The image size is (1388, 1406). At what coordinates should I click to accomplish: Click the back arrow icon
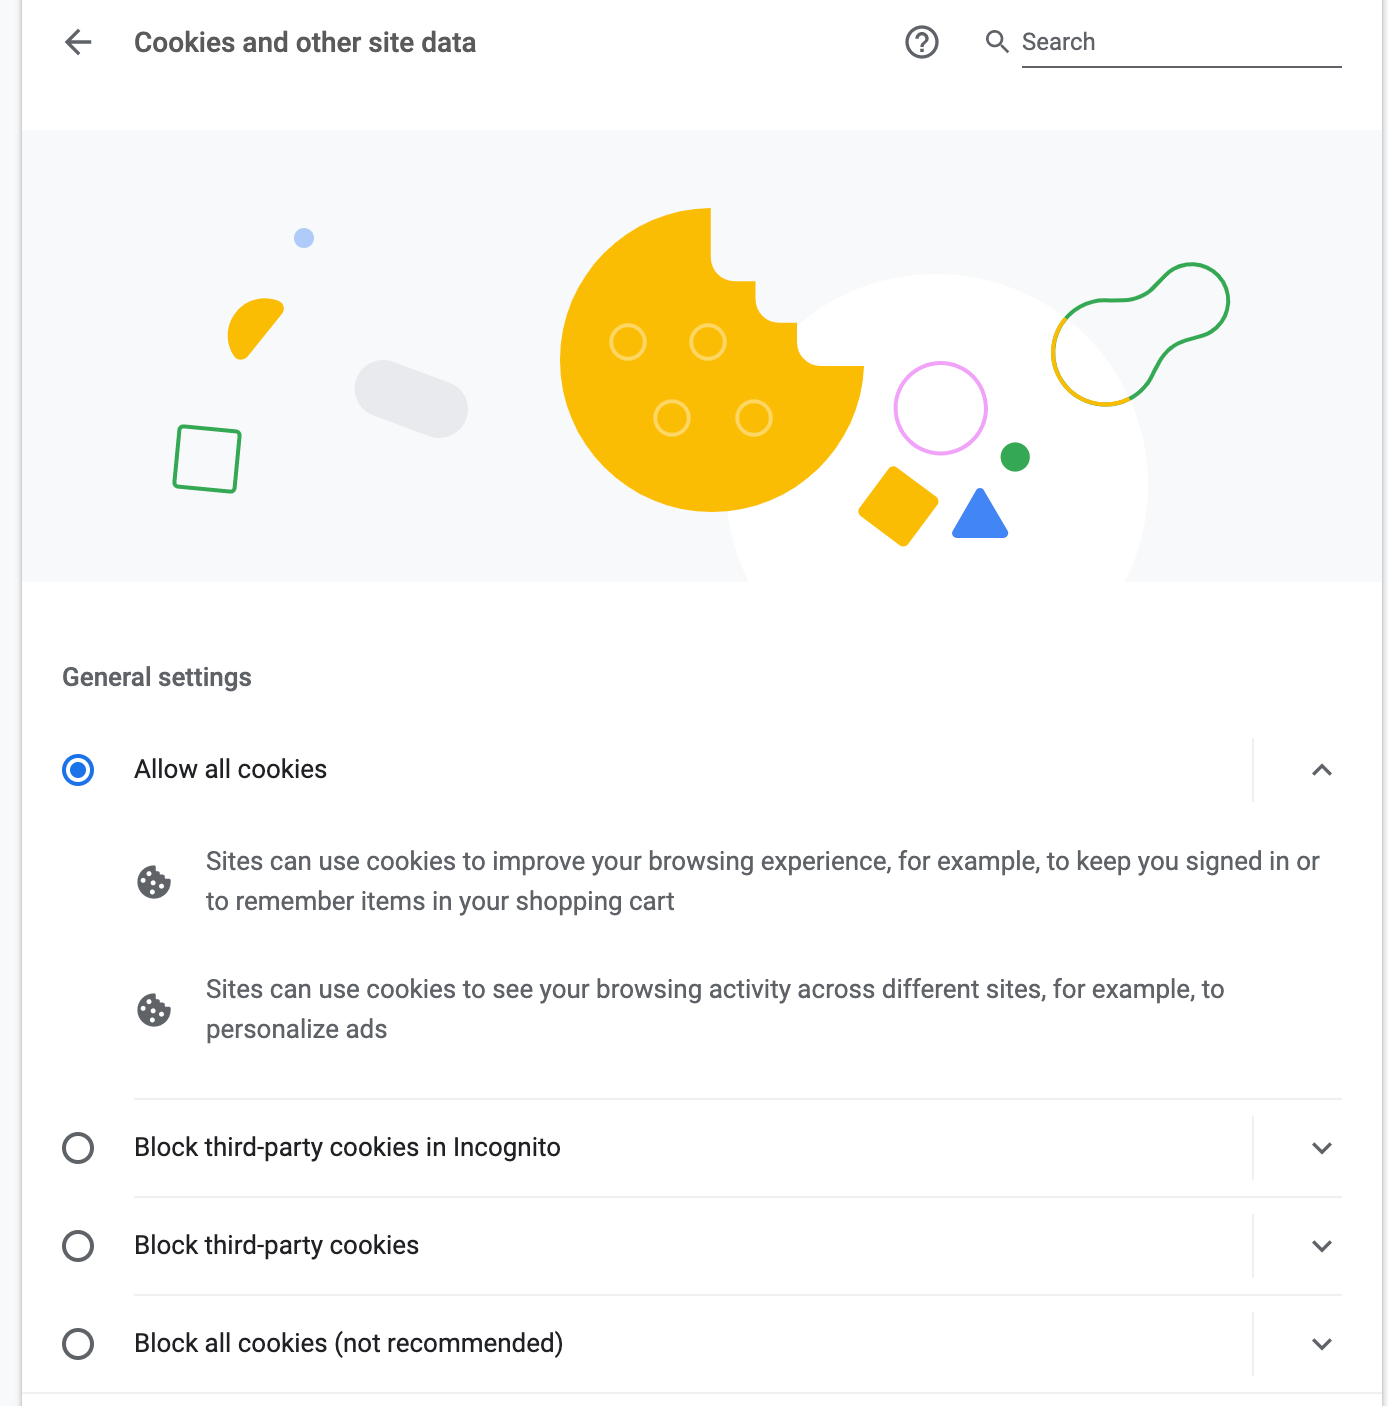coord(78,42)
